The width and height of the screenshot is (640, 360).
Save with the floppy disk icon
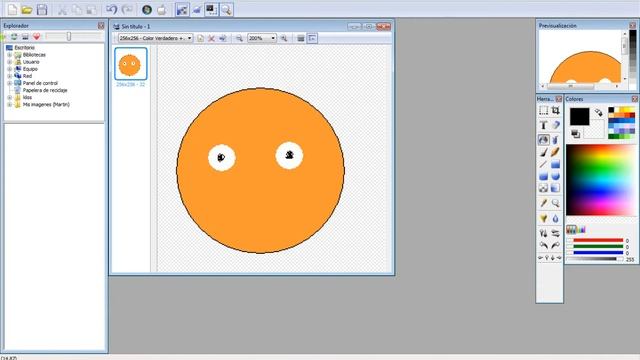(42, 9)
